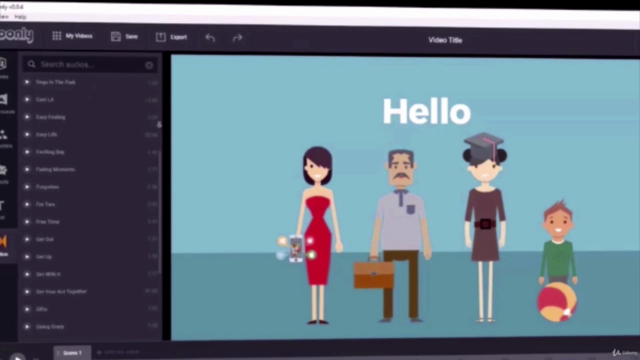Select the 'For Two' audio name
This screenshot has height=360, width=640.
[x=45, y=204]
